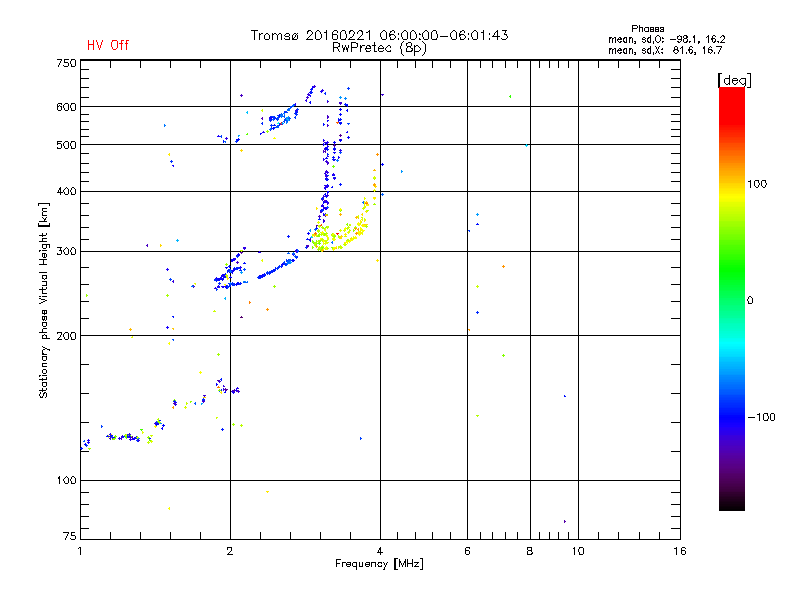The image size is (800, 600).
Task: Click the y-axis tick label '600'
Action: 66,107
